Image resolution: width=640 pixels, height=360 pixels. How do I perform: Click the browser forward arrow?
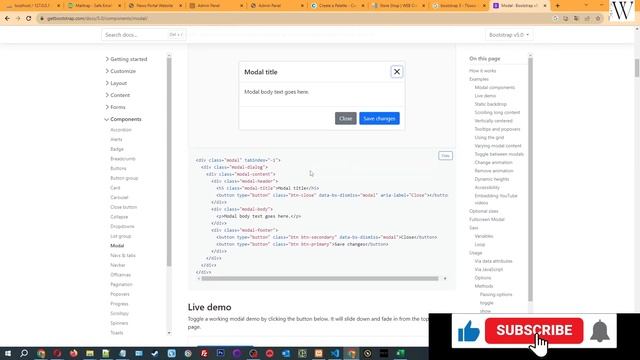(x=18, y=18)
